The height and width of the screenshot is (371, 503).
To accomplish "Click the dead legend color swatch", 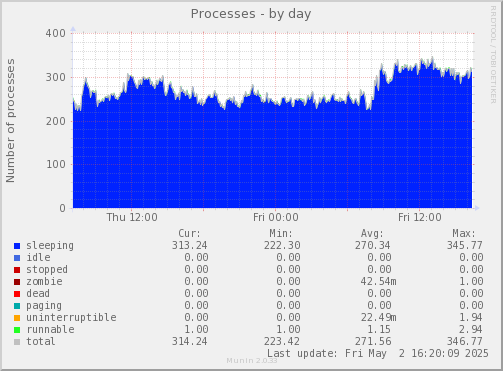I will pos(17,294).
